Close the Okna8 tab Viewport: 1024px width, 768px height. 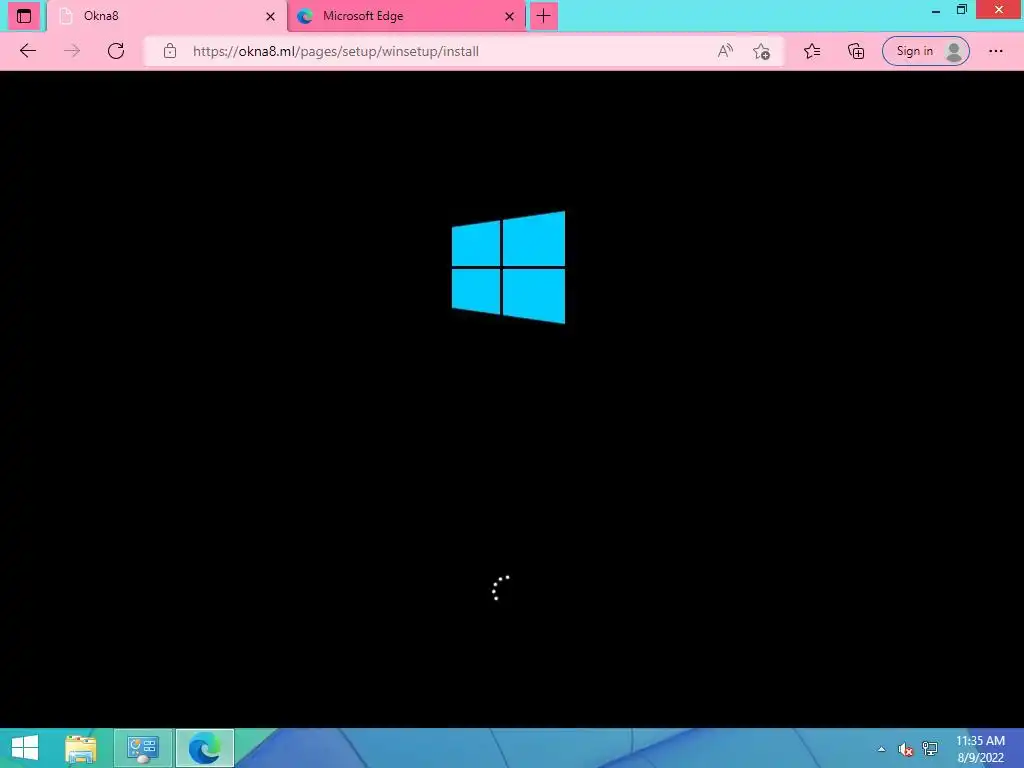(270, 16)
